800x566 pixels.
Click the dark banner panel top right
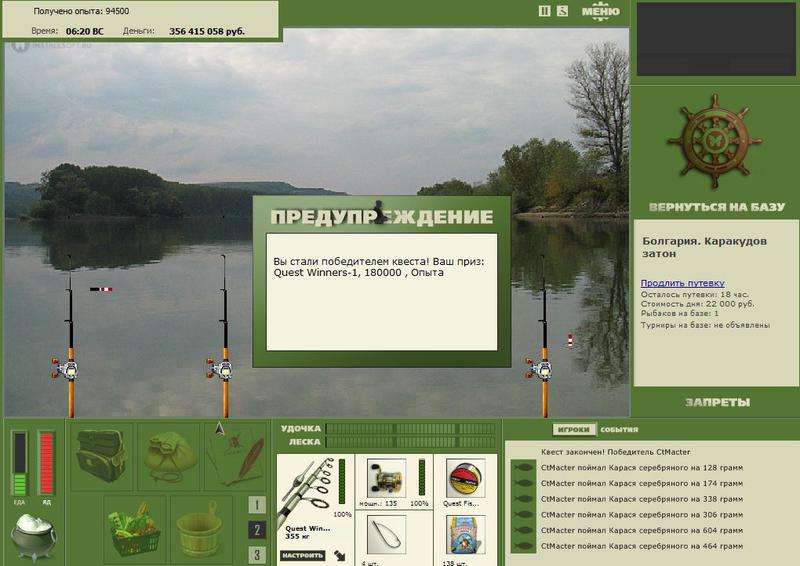pyautogui.click(x=716, y=39)
